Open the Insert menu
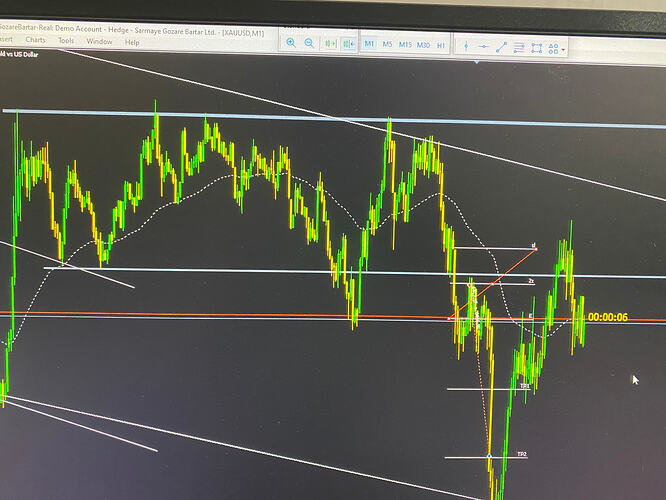666x500 pixels. (6, 39)
